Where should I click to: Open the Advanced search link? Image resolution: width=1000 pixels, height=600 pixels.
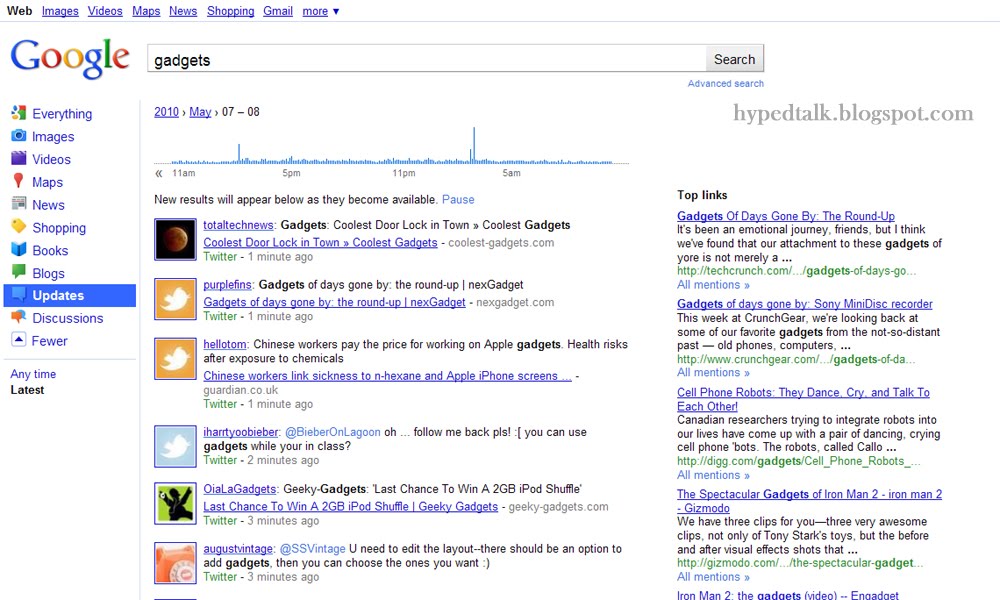coord(725,84)
